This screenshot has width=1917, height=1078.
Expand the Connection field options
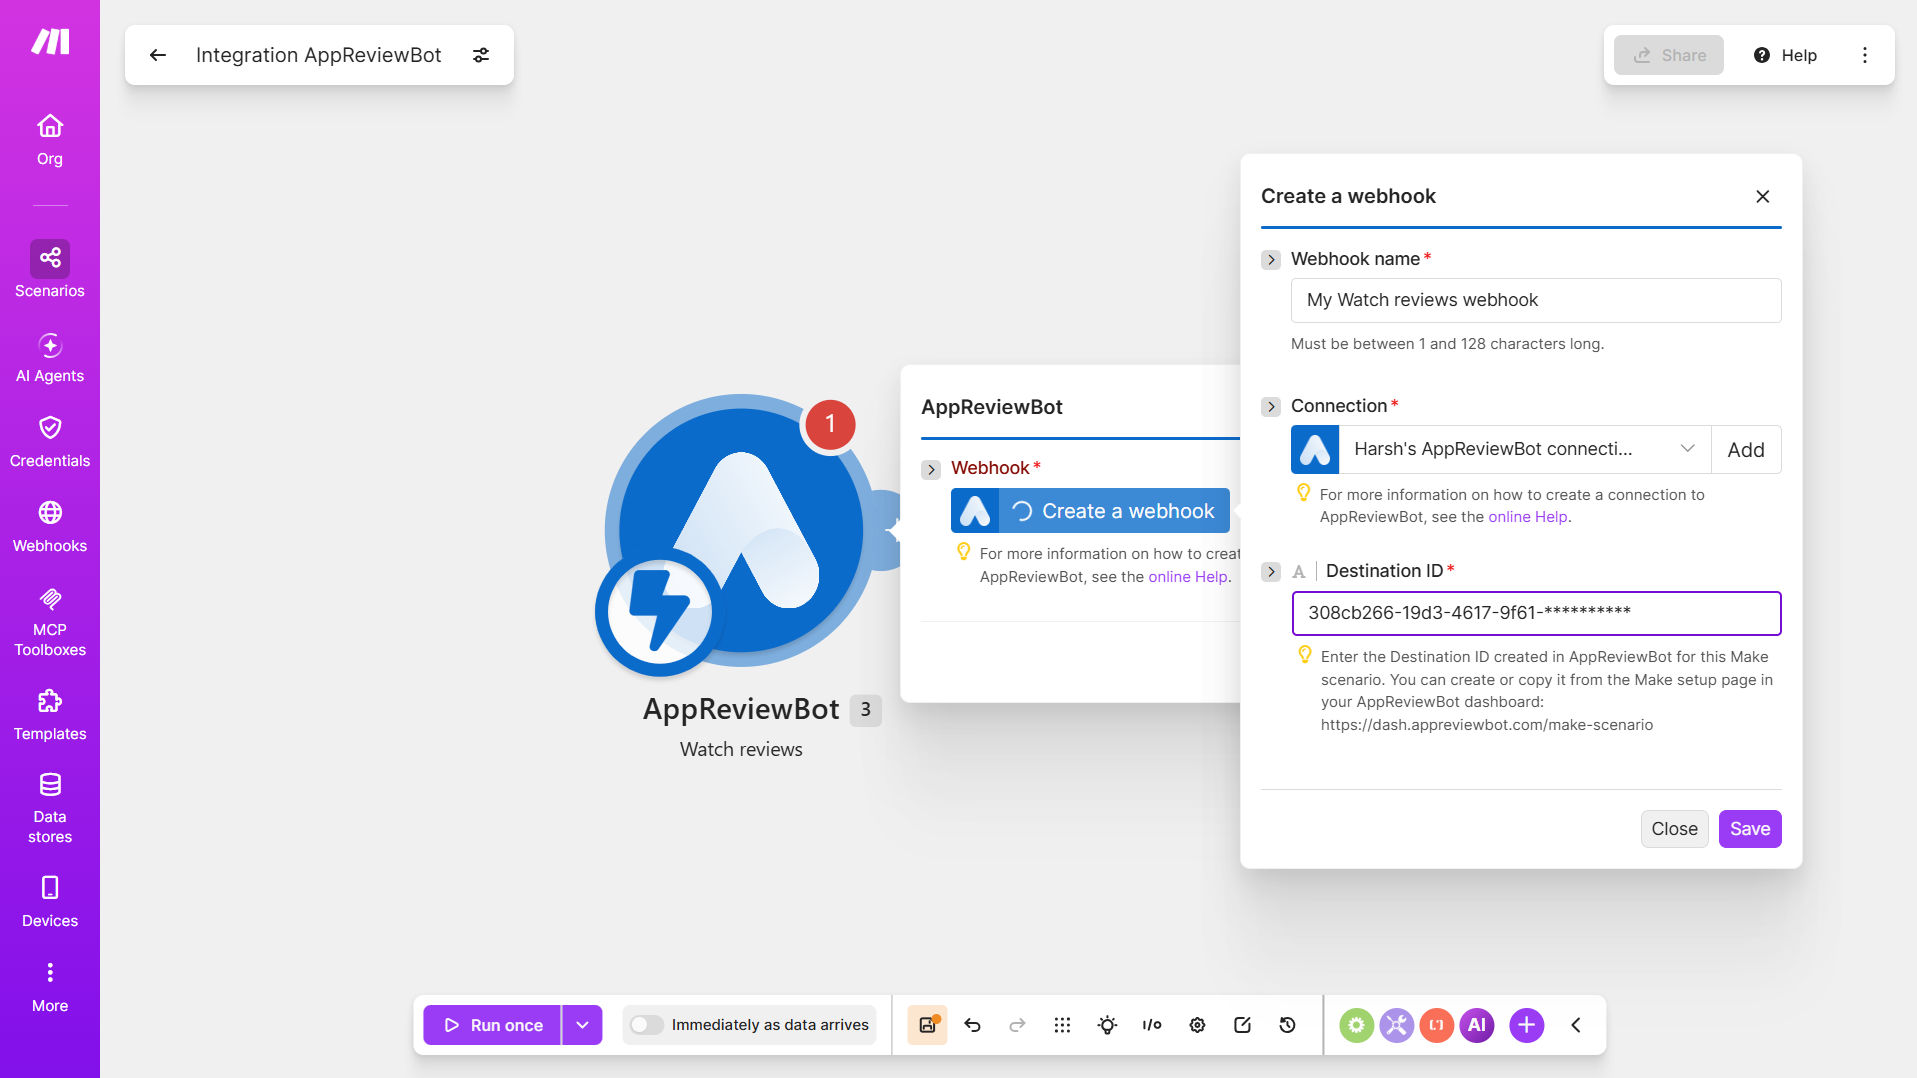coord(1271,407)
